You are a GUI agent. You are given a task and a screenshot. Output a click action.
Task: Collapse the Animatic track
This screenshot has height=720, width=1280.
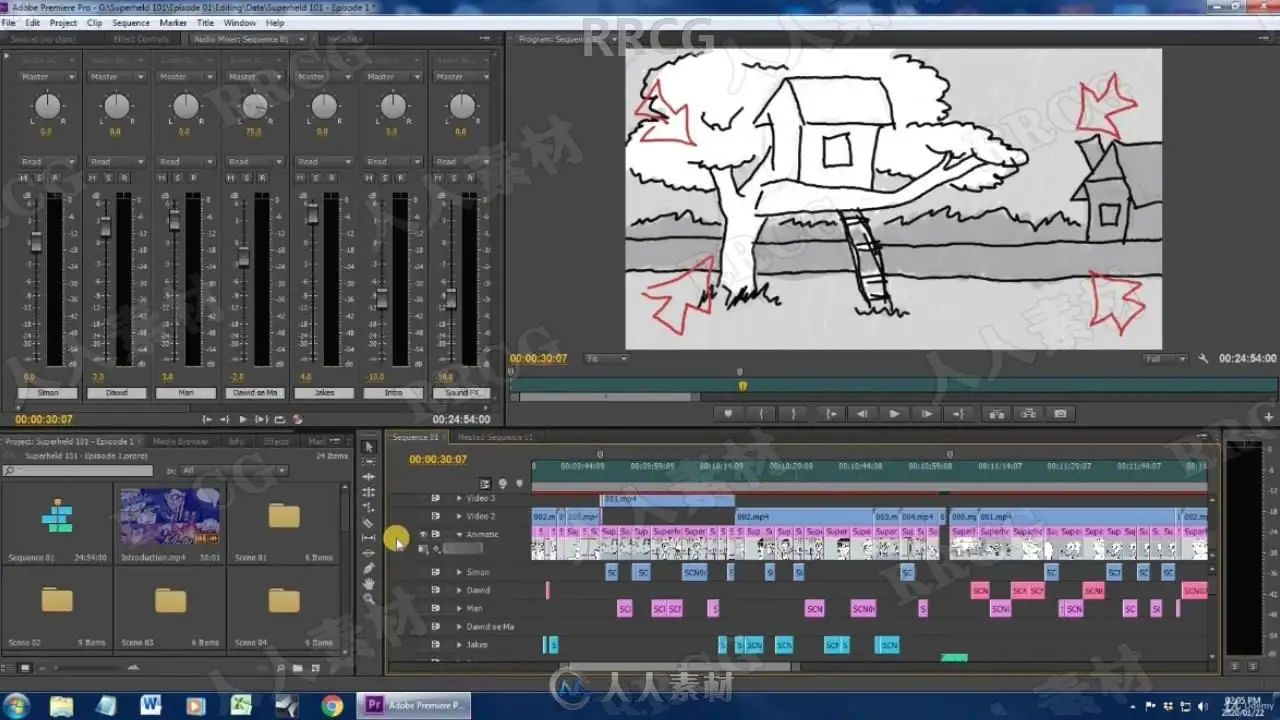(459, 534)
